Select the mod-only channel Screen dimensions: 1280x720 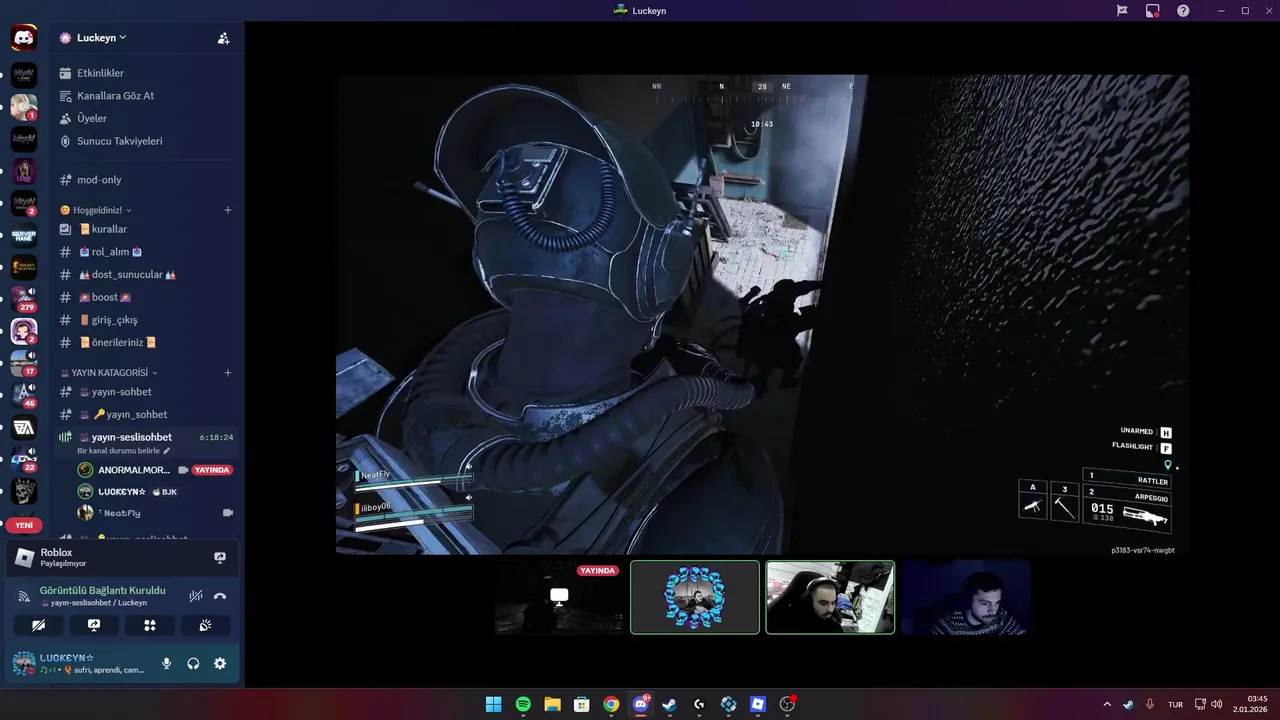(146, 180)
